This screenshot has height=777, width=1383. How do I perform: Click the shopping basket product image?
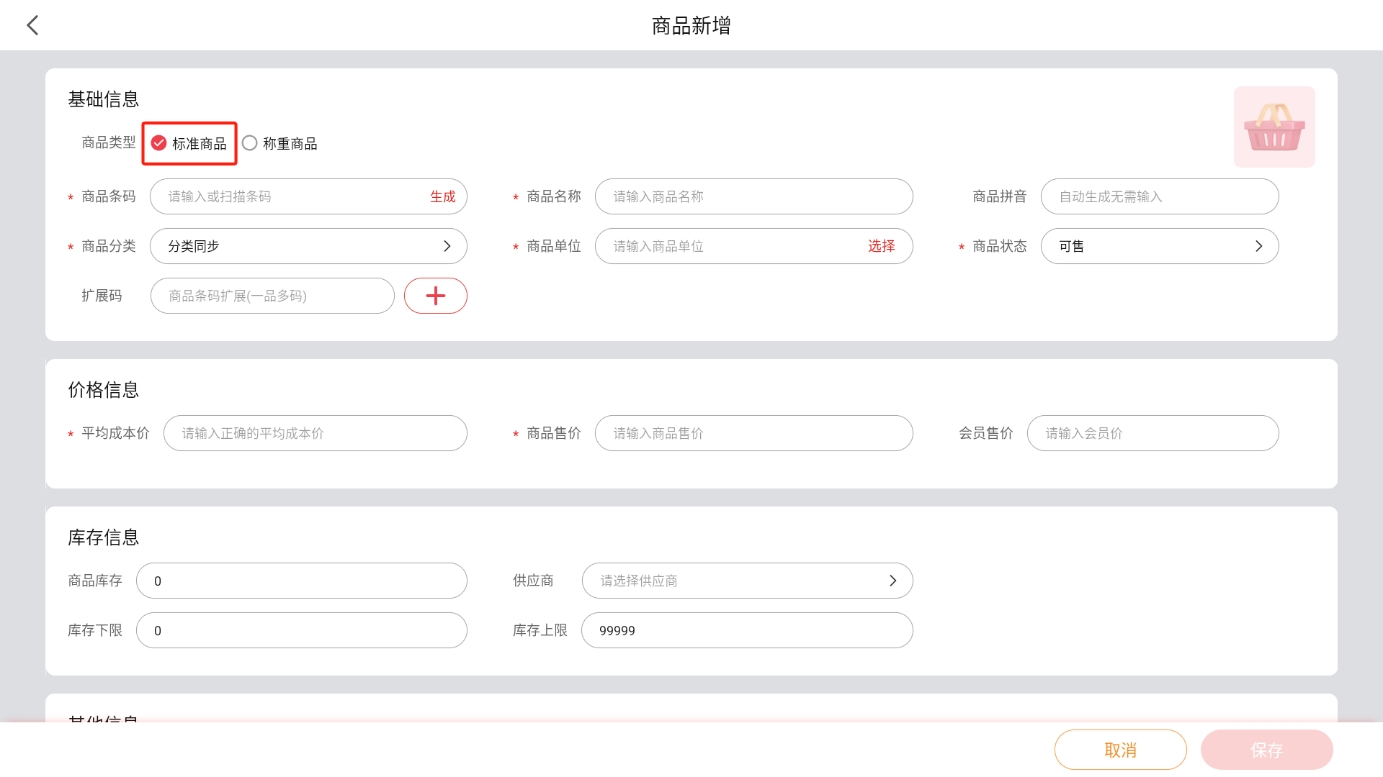tap(1273, 127)
